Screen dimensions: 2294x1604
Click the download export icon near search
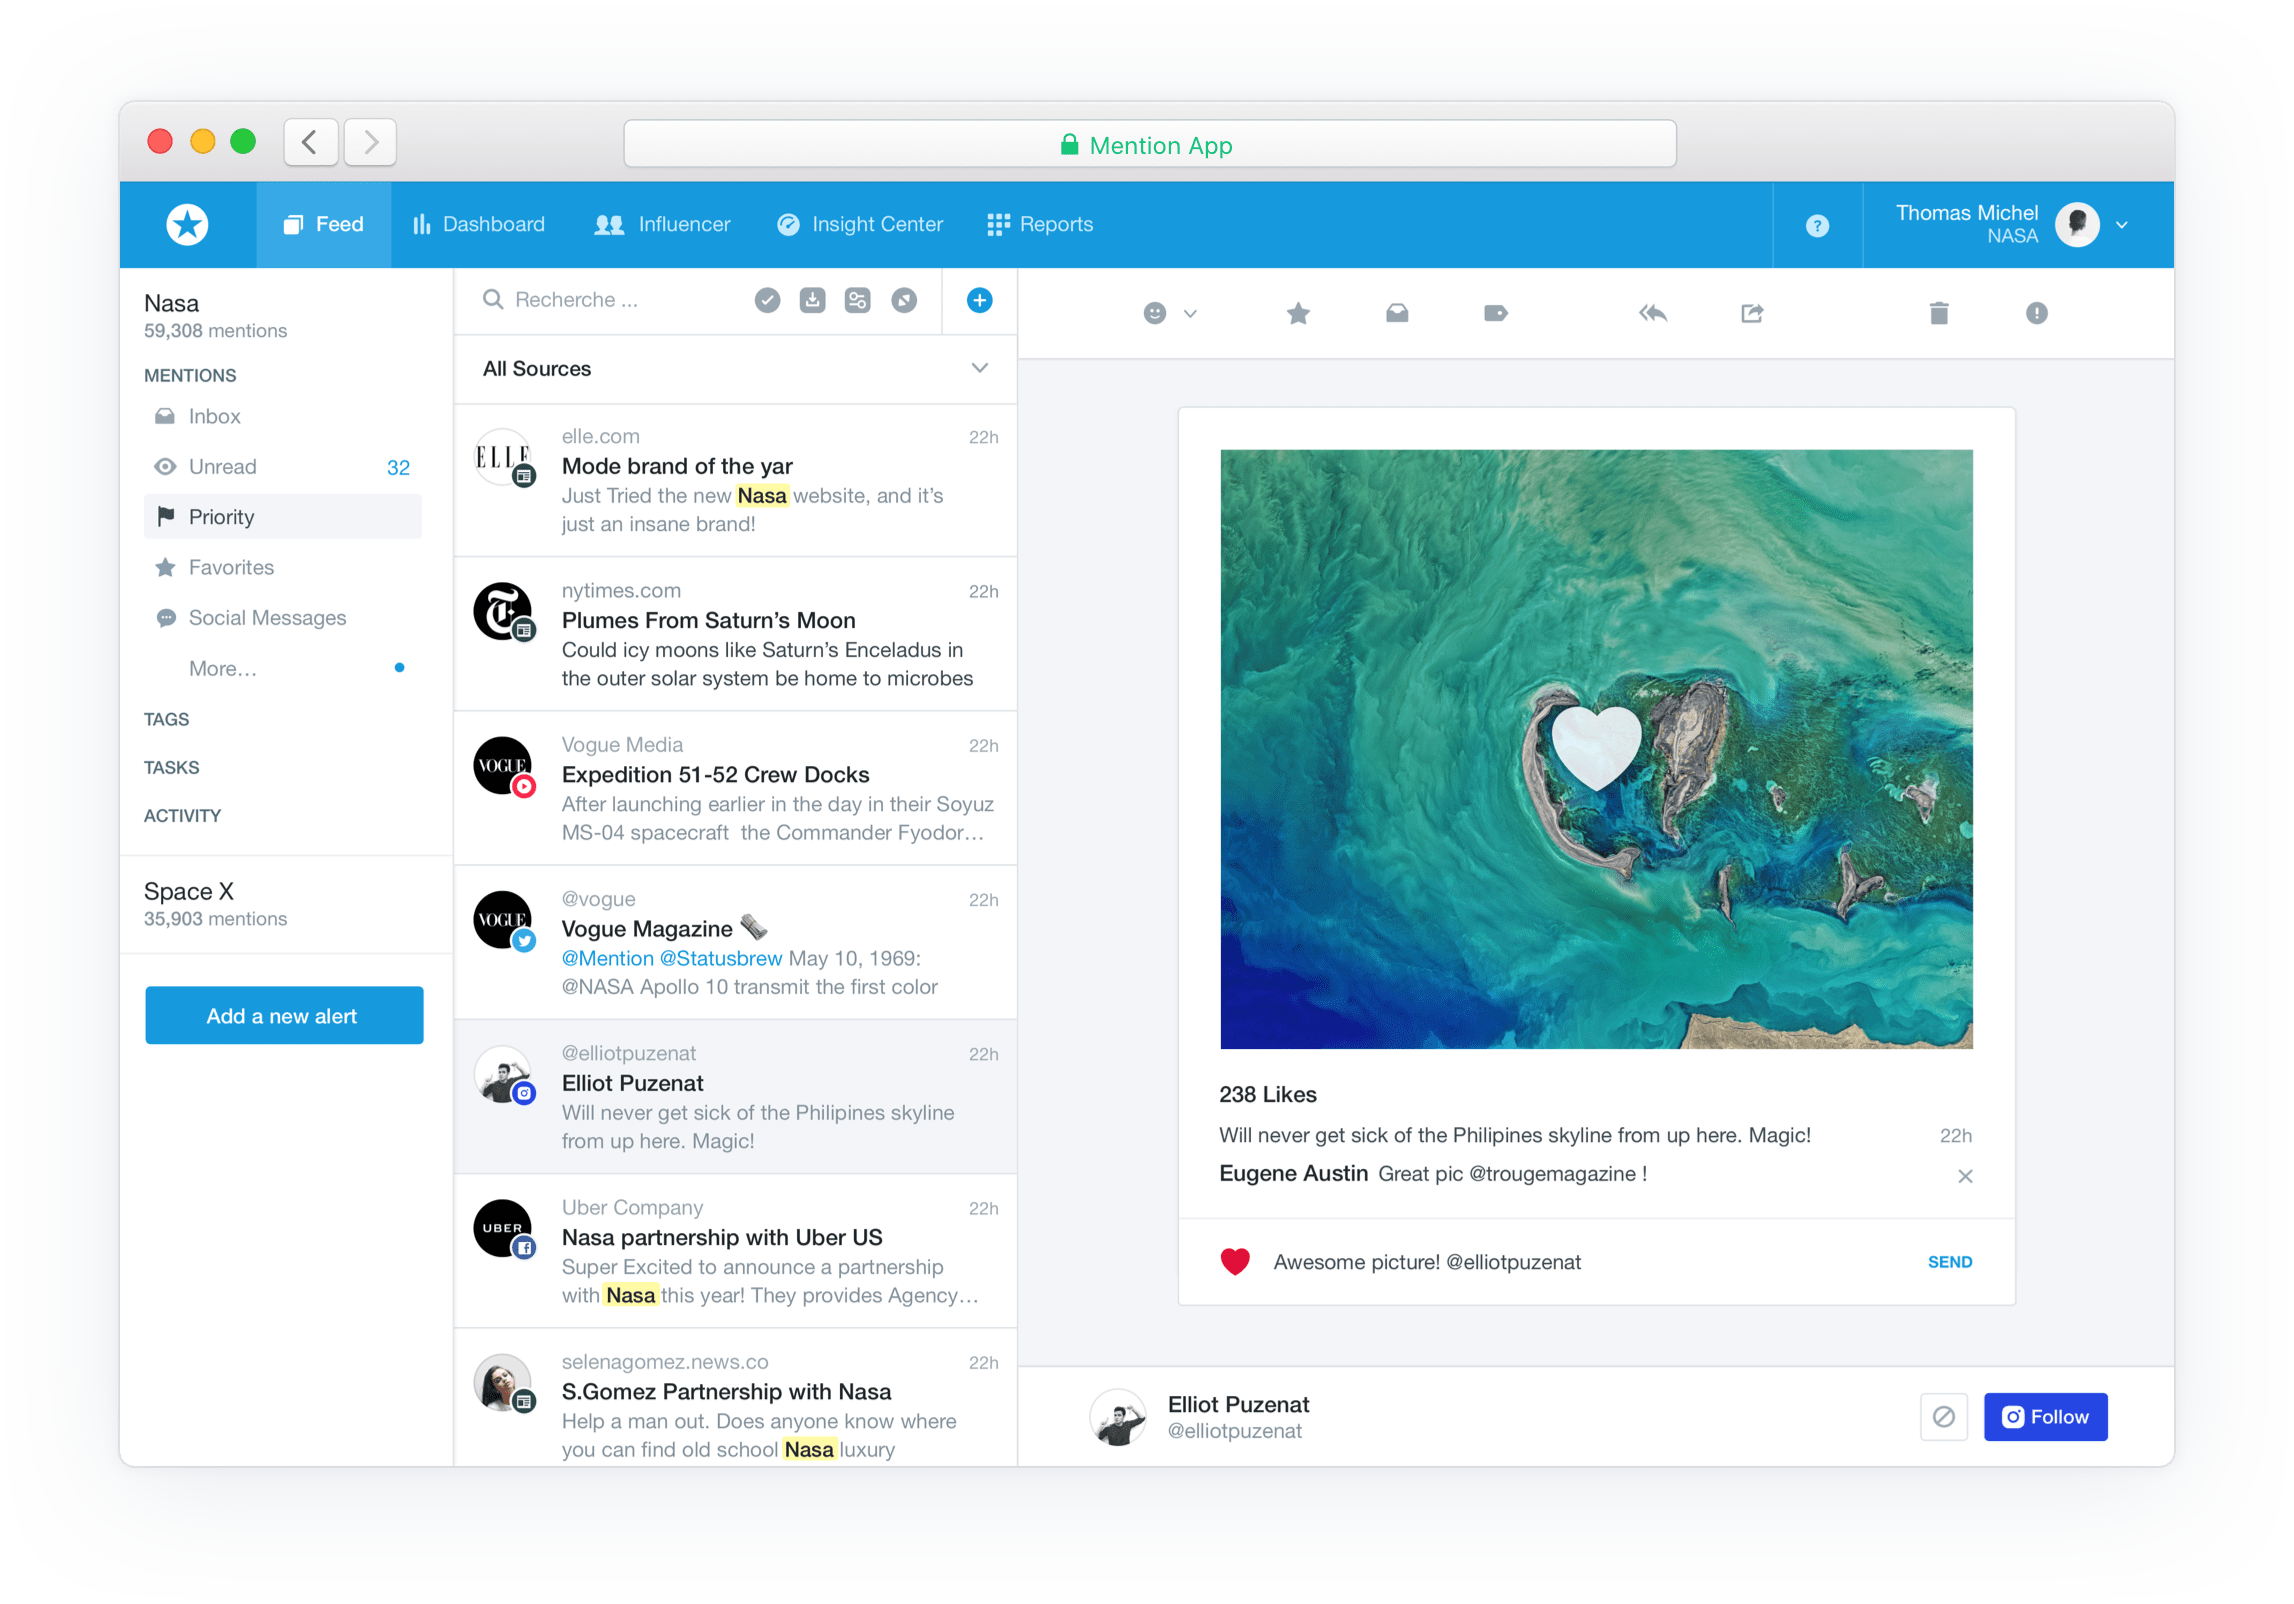click(x=812, y=300)
